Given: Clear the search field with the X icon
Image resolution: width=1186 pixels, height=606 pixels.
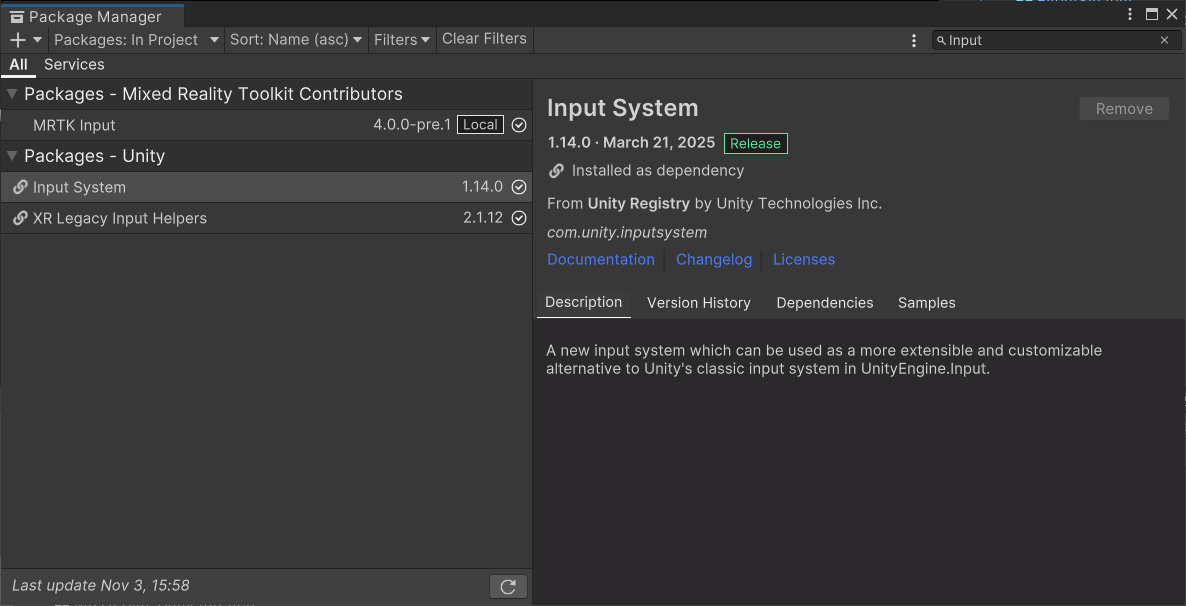Looking at the screenshot, I should click(1164, 40).
